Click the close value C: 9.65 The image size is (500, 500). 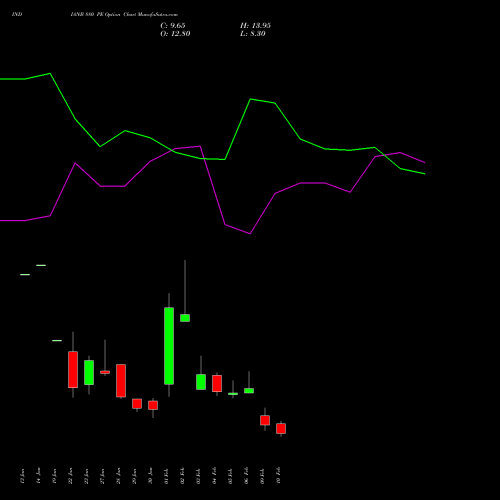coord(173,26)
